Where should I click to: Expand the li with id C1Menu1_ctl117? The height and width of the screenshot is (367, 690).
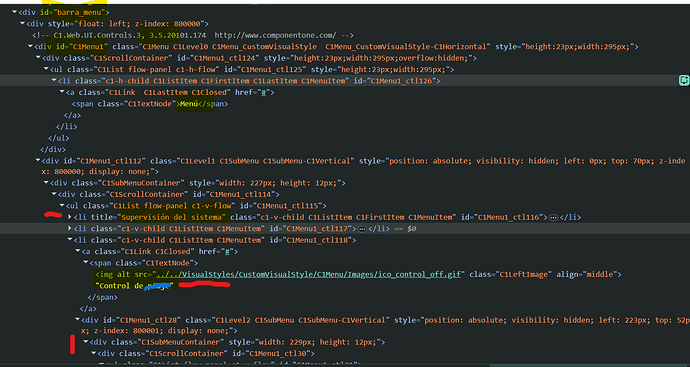[70, 229]
